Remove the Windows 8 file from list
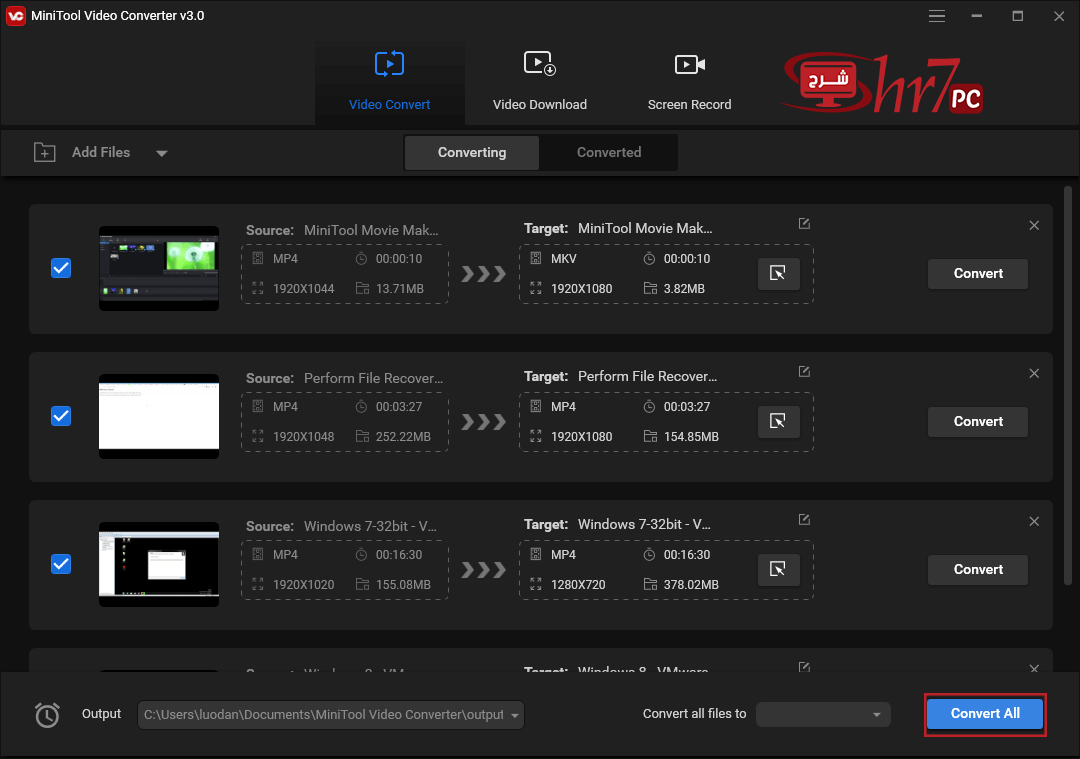 point(1034,667)
